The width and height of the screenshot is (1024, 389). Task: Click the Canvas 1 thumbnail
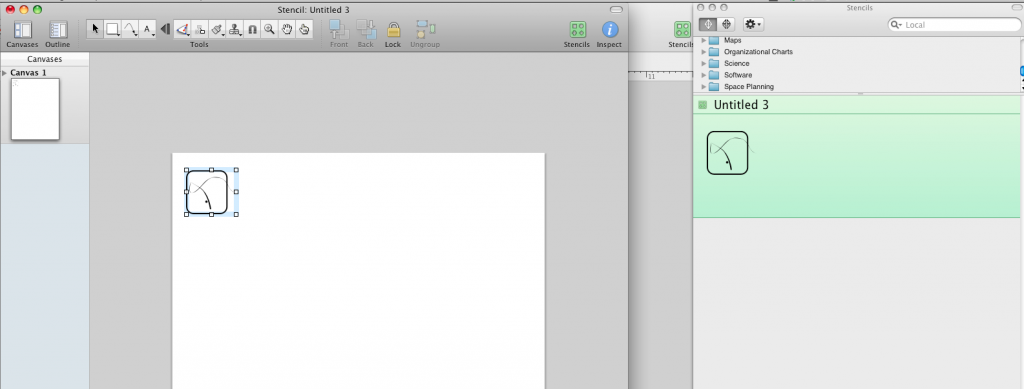click(35, 109)
